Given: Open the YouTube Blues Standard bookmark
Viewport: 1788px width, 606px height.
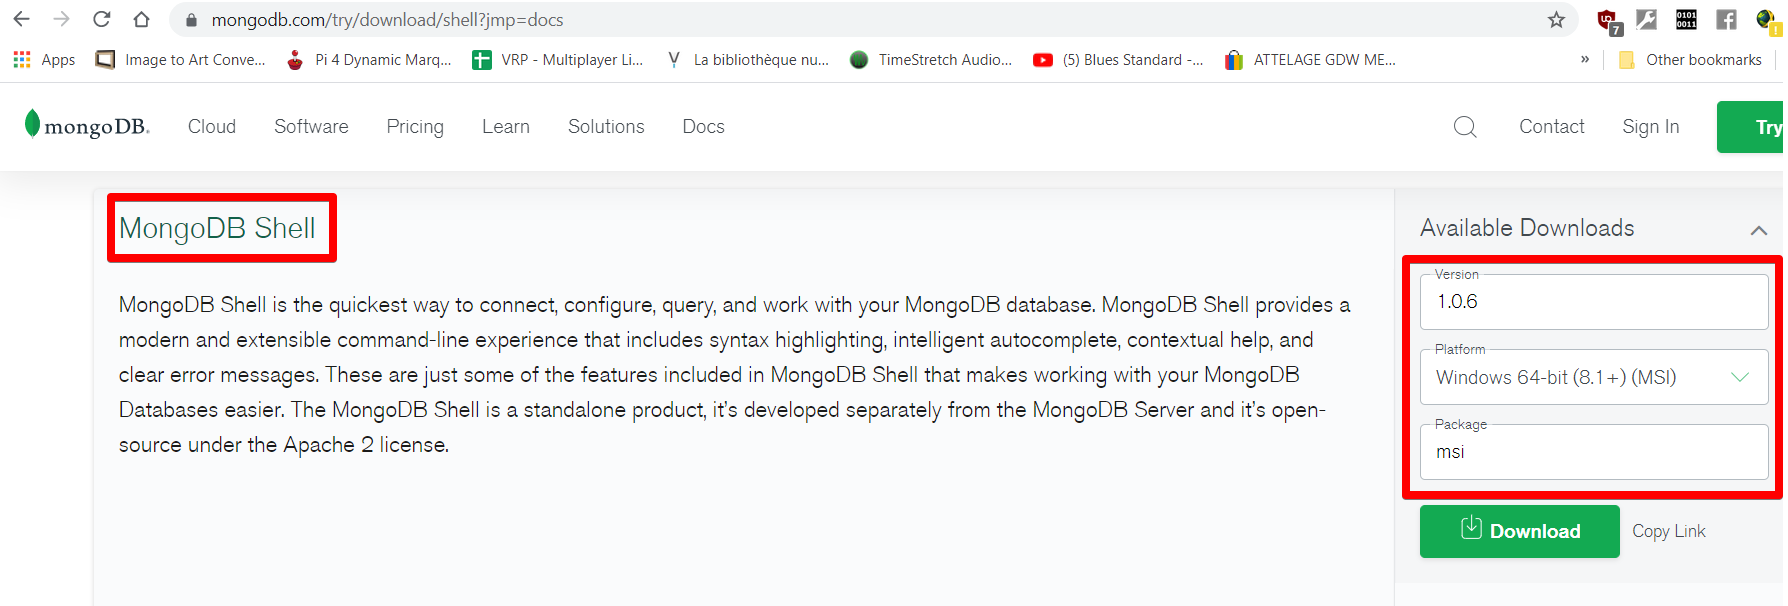Looking at the screenshot, I should pos(1119,60).
